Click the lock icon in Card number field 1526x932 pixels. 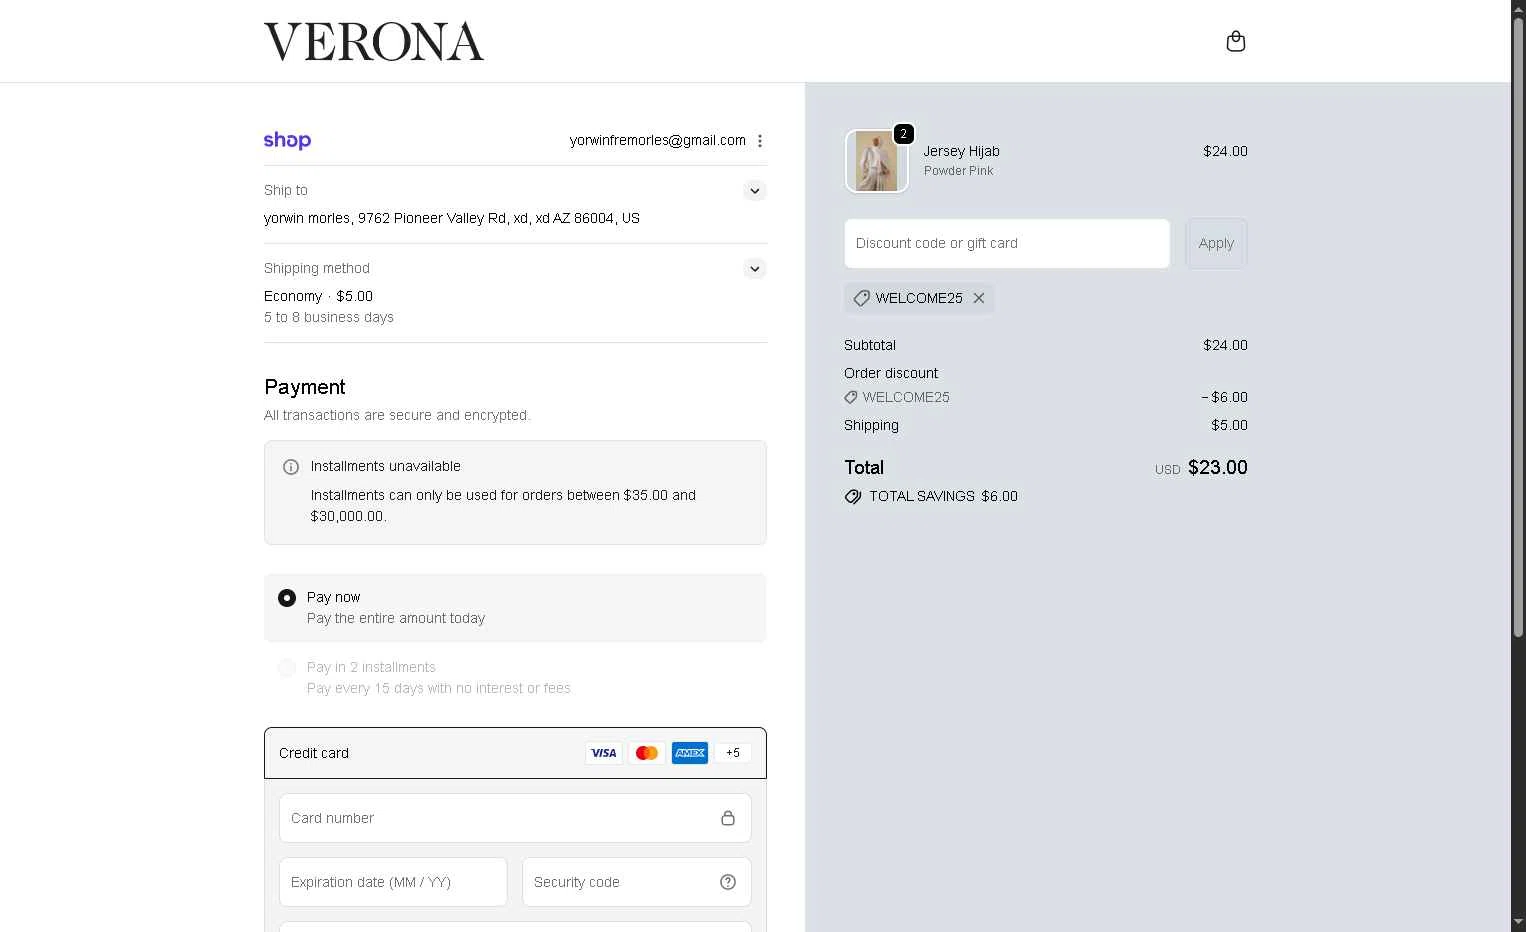728,818
